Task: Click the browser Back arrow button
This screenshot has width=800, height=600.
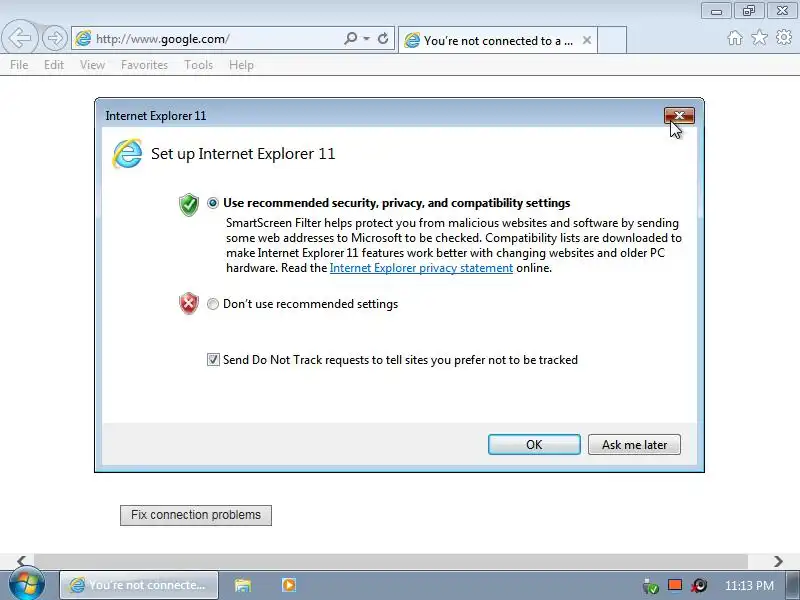Action: coord(19,38)
